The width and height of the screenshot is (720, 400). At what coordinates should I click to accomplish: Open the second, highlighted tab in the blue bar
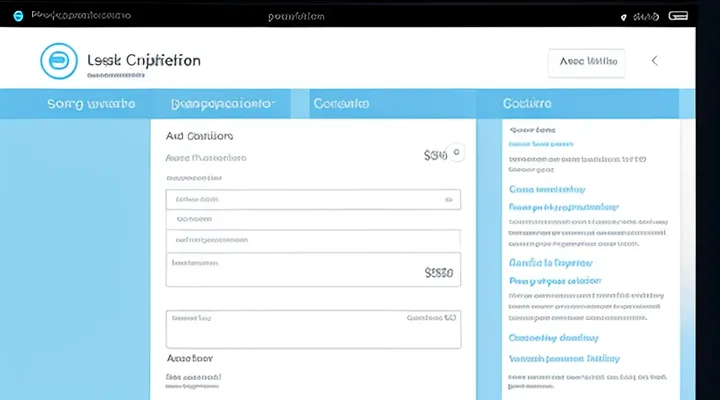pos(221,103)
